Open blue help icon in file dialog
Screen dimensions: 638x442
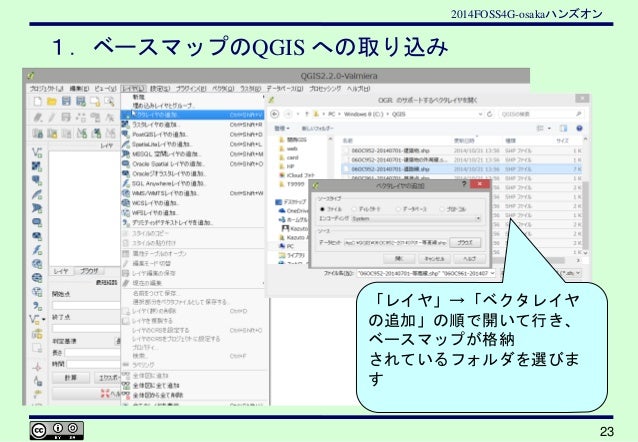click(x=579, y=128)
